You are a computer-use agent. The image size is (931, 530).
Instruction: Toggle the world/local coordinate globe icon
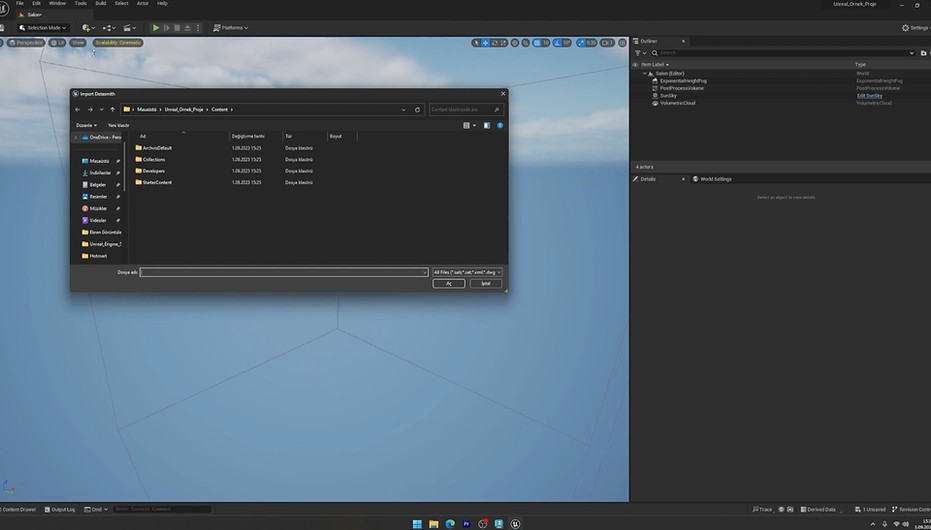[515, 43]
